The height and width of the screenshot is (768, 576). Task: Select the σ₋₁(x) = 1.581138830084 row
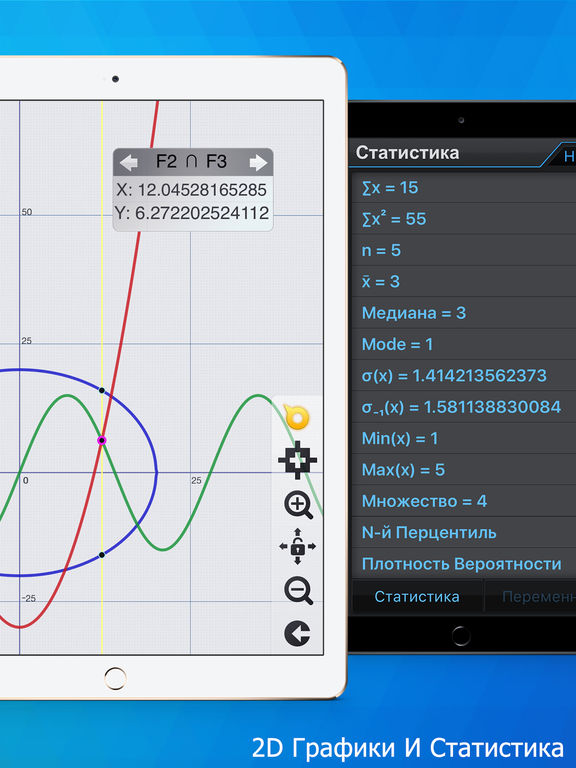coord(464,407)
